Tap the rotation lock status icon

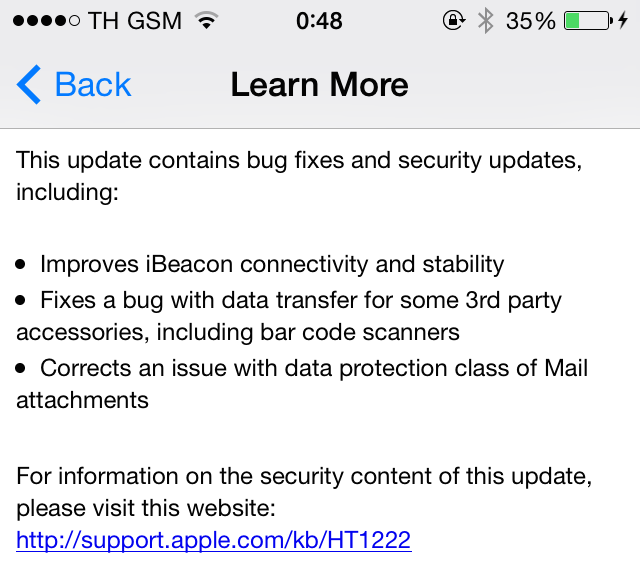click(453, 20)
